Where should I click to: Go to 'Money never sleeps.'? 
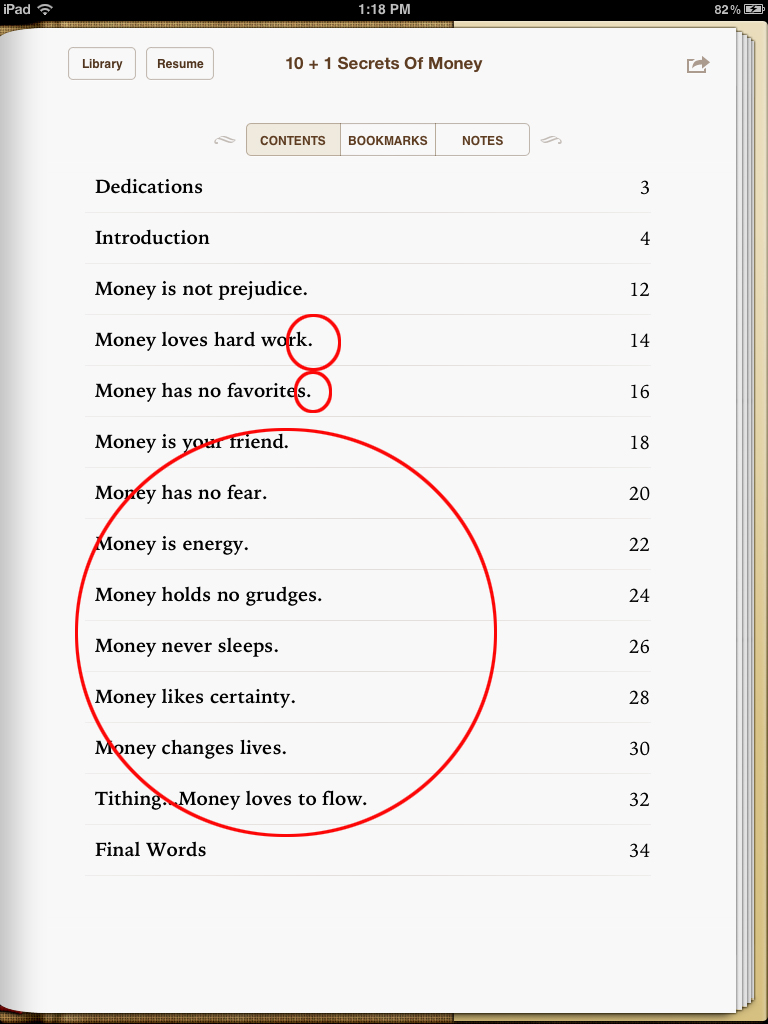click(368, 646)
